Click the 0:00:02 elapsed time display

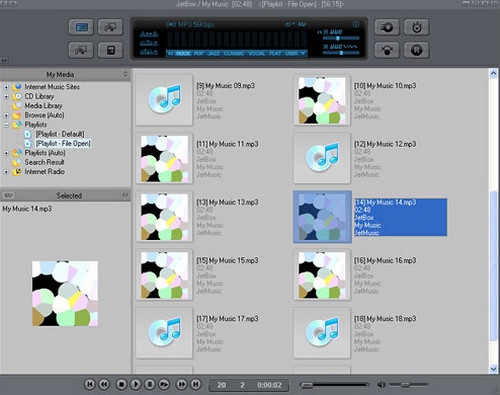(269, 385)
